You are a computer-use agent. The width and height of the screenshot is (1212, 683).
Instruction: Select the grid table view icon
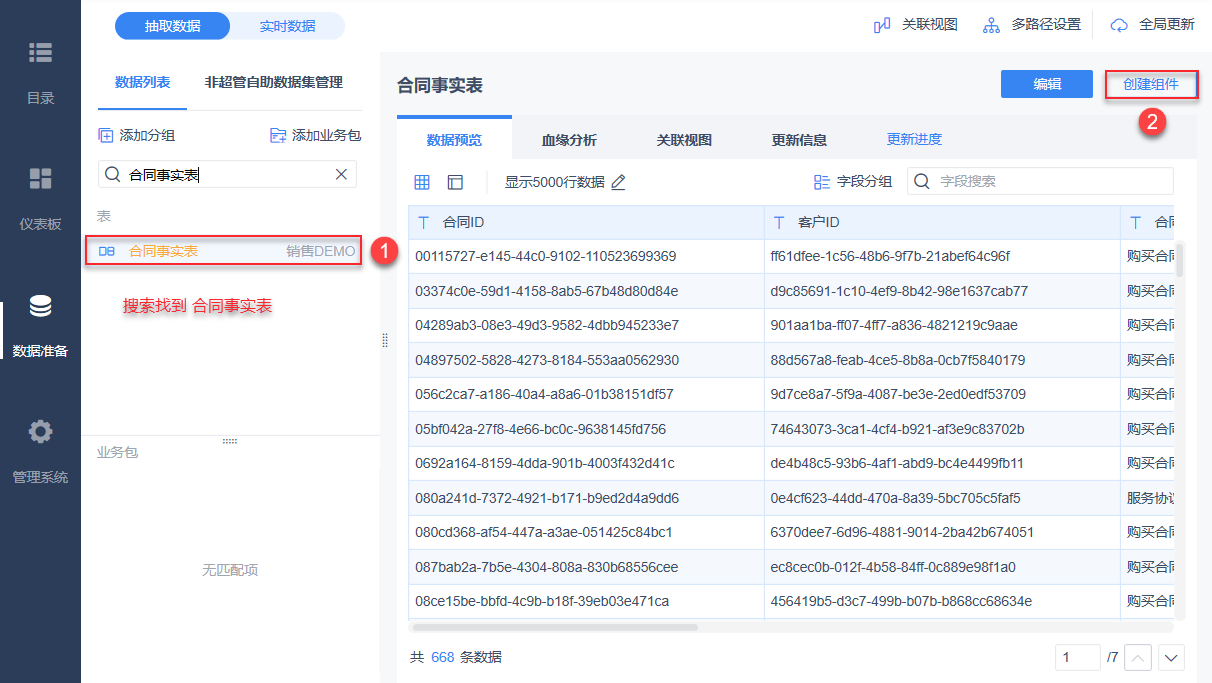(x=422, y=182)
